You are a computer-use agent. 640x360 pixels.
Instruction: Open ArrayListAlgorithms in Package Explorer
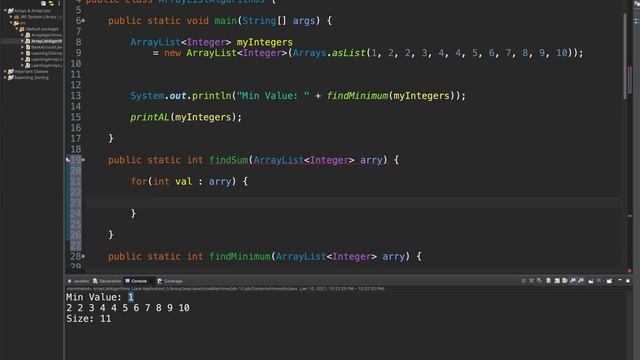47,41
